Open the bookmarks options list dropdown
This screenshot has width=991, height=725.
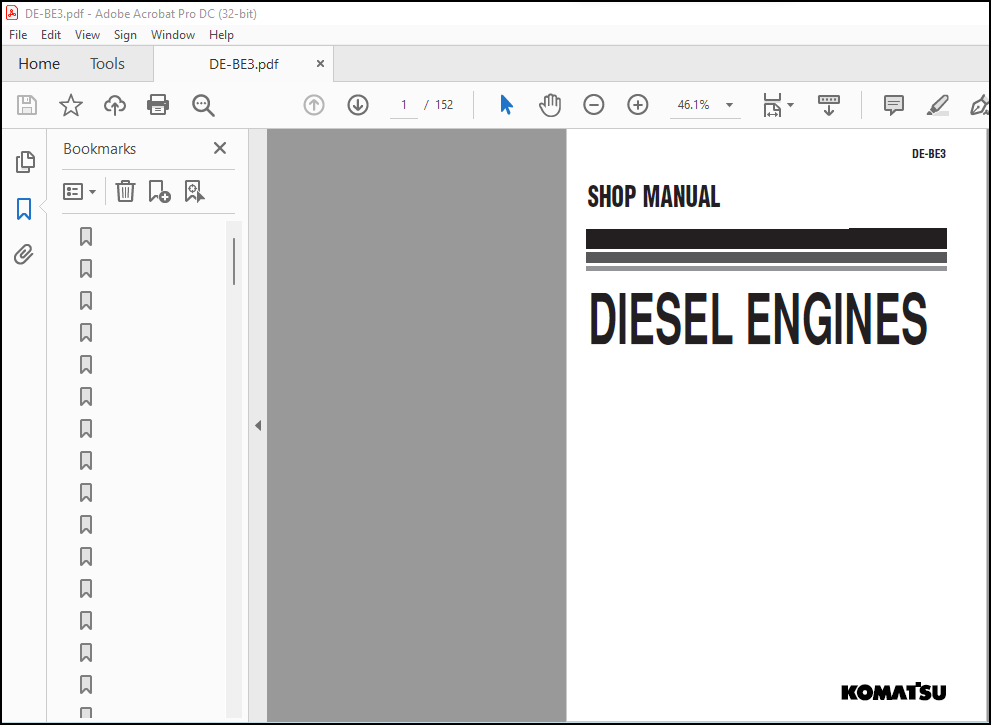(x=80, y=191)
